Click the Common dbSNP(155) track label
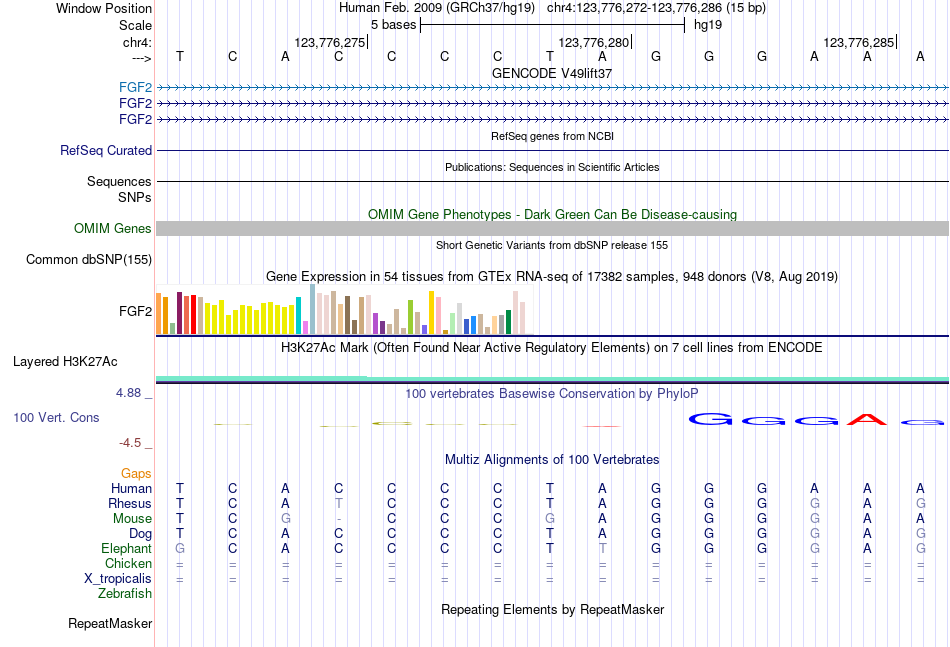This screenshot has height=647, width=950. 88,259
